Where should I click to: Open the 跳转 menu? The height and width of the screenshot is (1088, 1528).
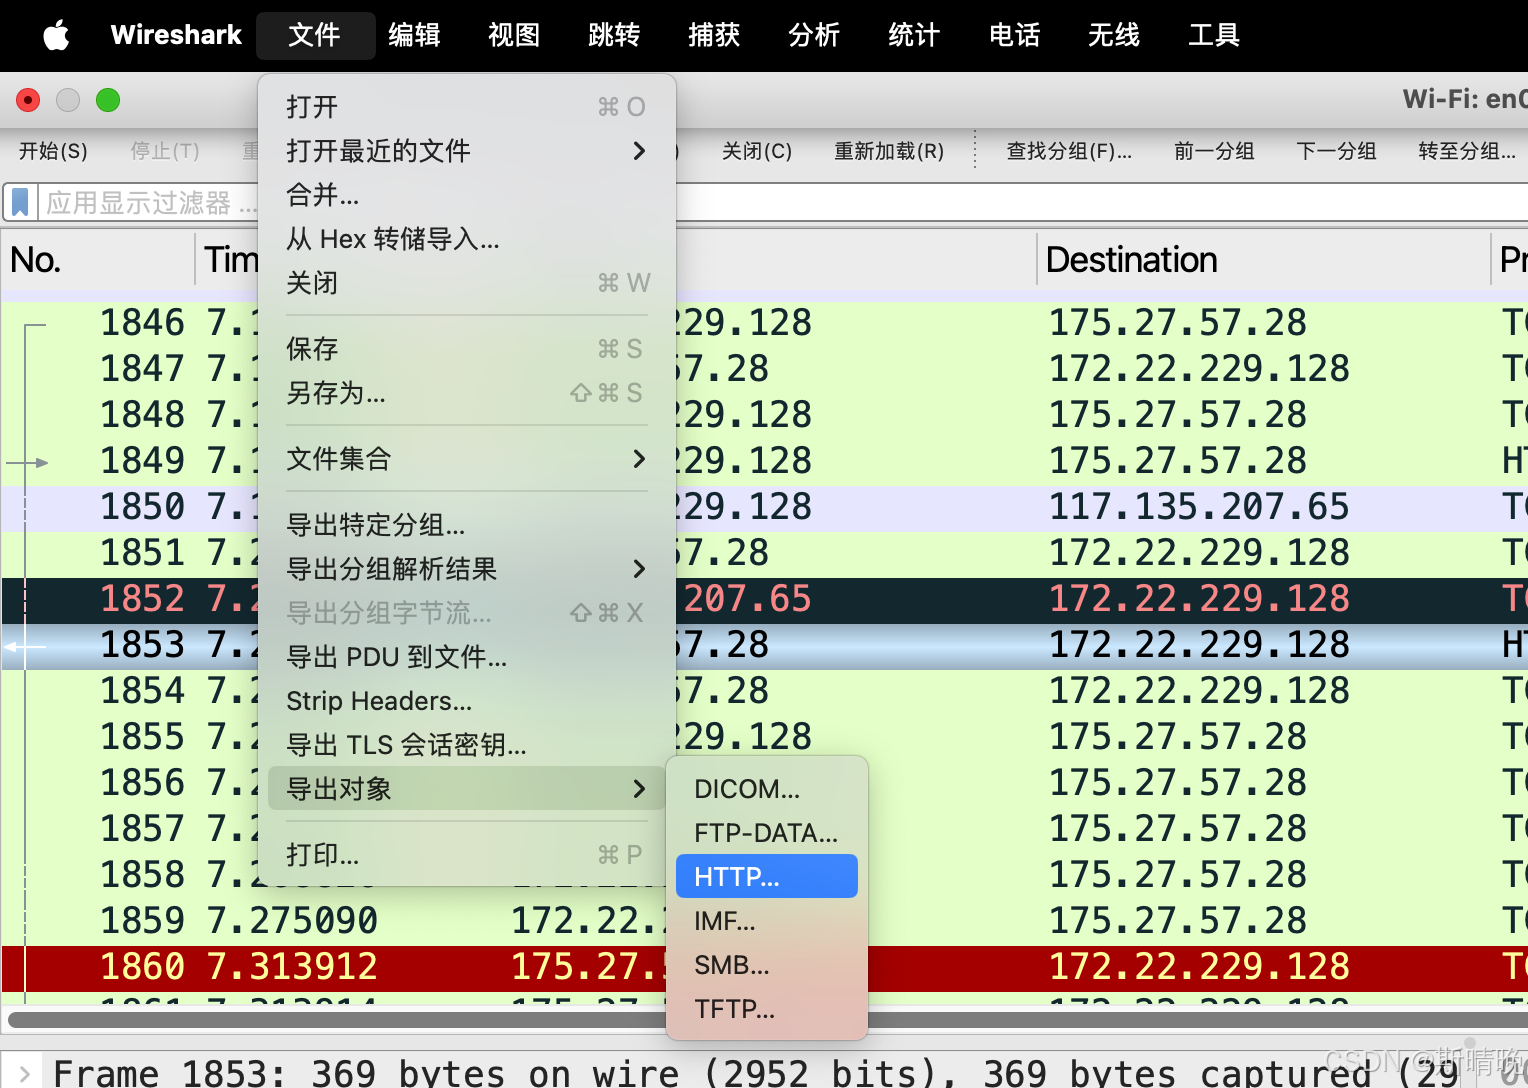pyautogui.click(x=614, y=35)
